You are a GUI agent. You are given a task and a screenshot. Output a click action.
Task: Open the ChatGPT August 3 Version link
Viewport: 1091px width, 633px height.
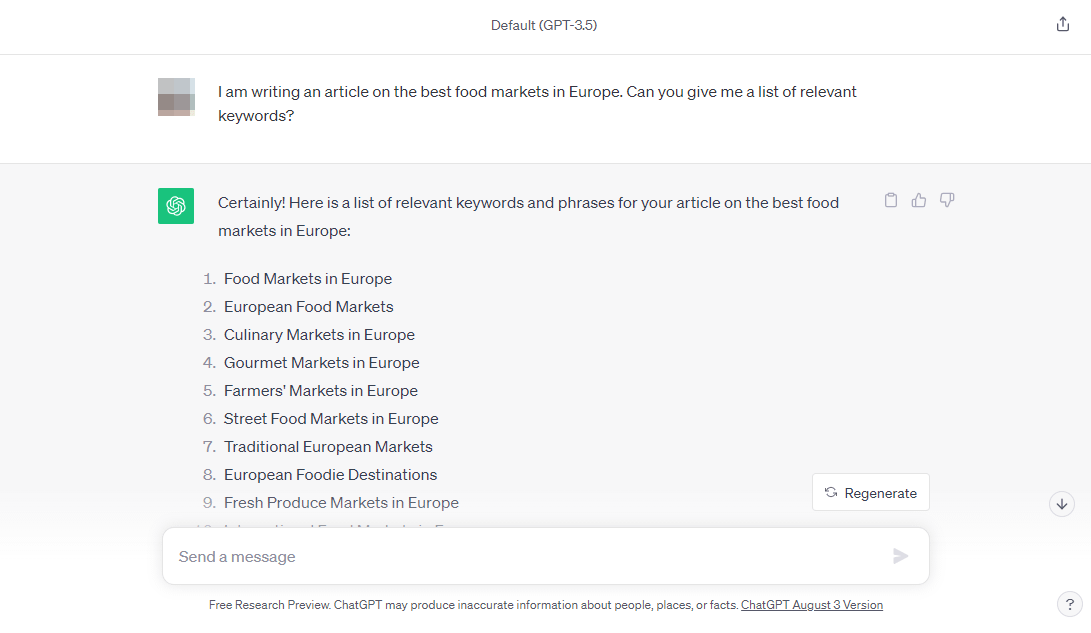coord(812,604)
